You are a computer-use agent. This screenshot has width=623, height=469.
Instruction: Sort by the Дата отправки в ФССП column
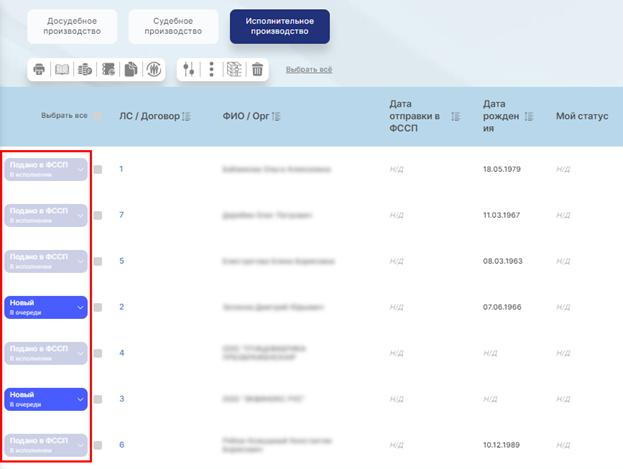tap(455, 116)
